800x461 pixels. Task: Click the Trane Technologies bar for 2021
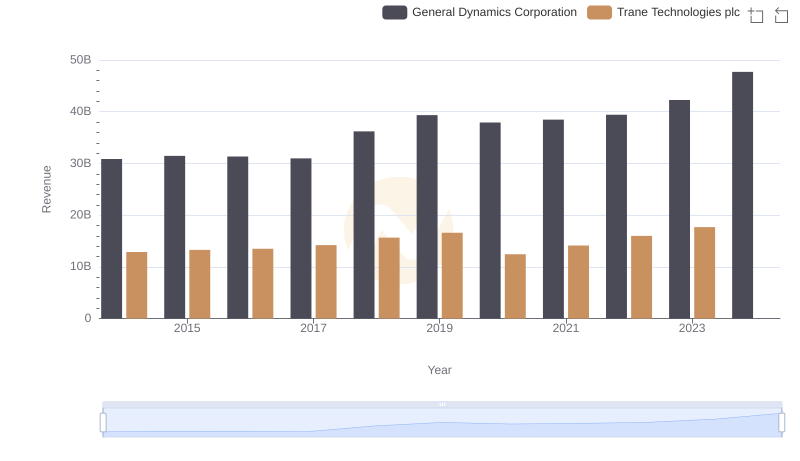click(578, 282)
